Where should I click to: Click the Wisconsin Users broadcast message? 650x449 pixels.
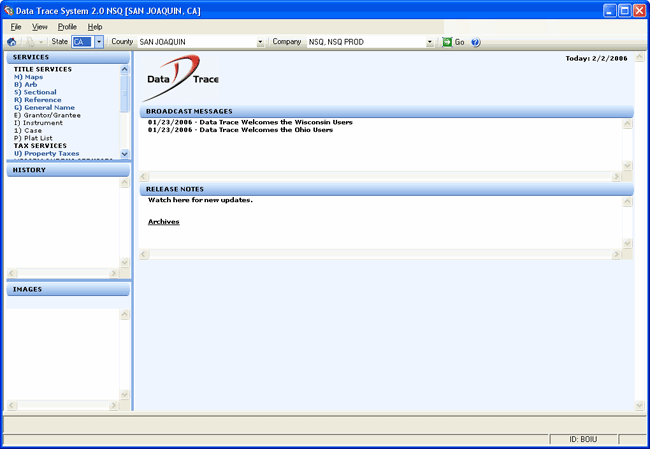point(250,122)
